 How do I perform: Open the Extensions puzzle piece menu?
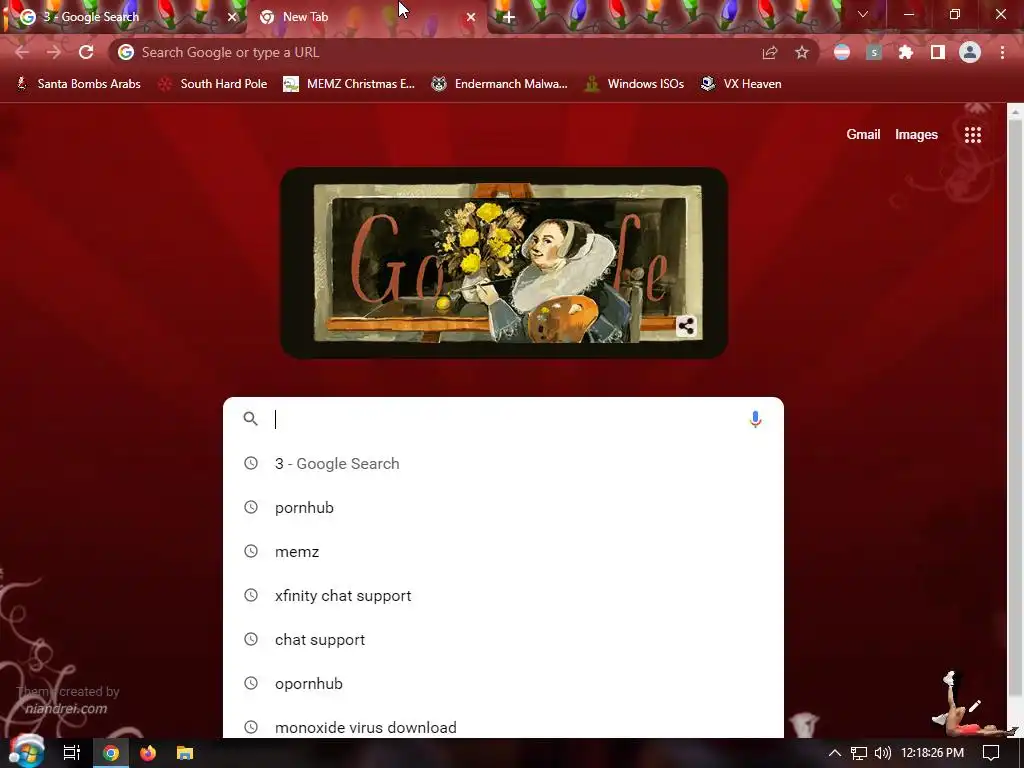pyautogui.click(x=906, y=52)
